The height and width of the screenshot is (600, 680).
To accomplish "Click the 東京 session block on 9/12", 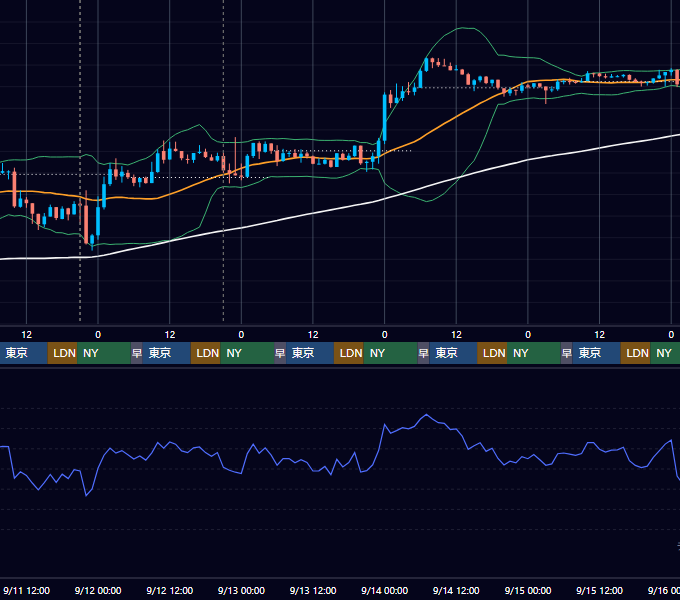I will [x=167, y=353].
